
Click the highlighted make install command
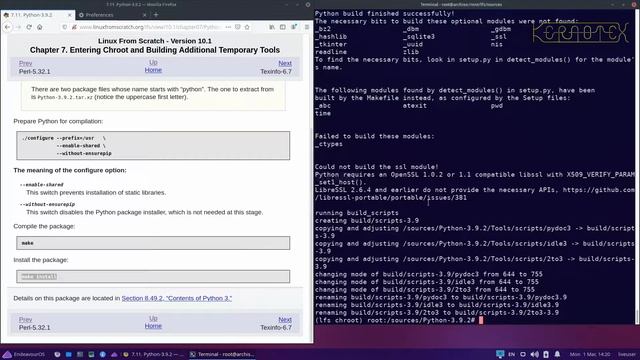pyautogui.click(x=39, y=277)
